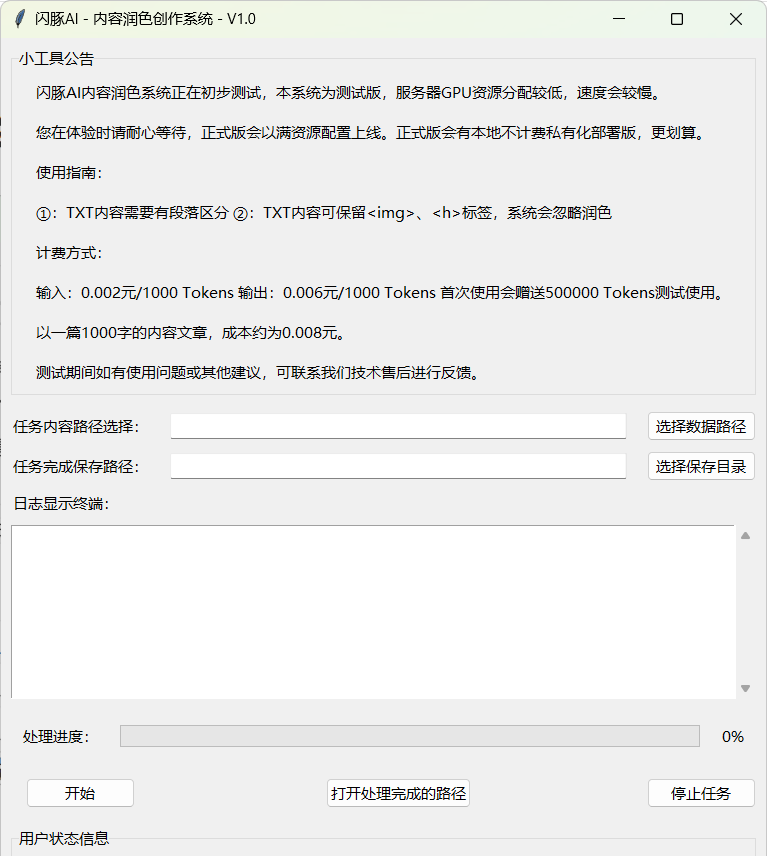The width and height of the screenshot is (767, 856).
Task: Click the 小工具公告 section header
Action: (56, 59)
